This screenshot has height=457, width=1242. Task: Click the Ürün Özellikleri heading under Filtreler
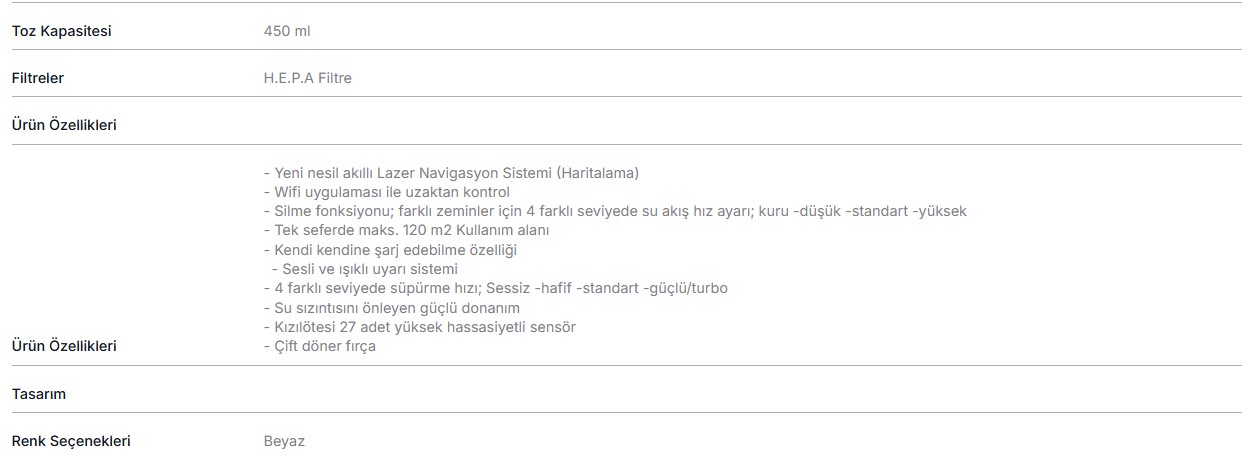tap(64, 125)
